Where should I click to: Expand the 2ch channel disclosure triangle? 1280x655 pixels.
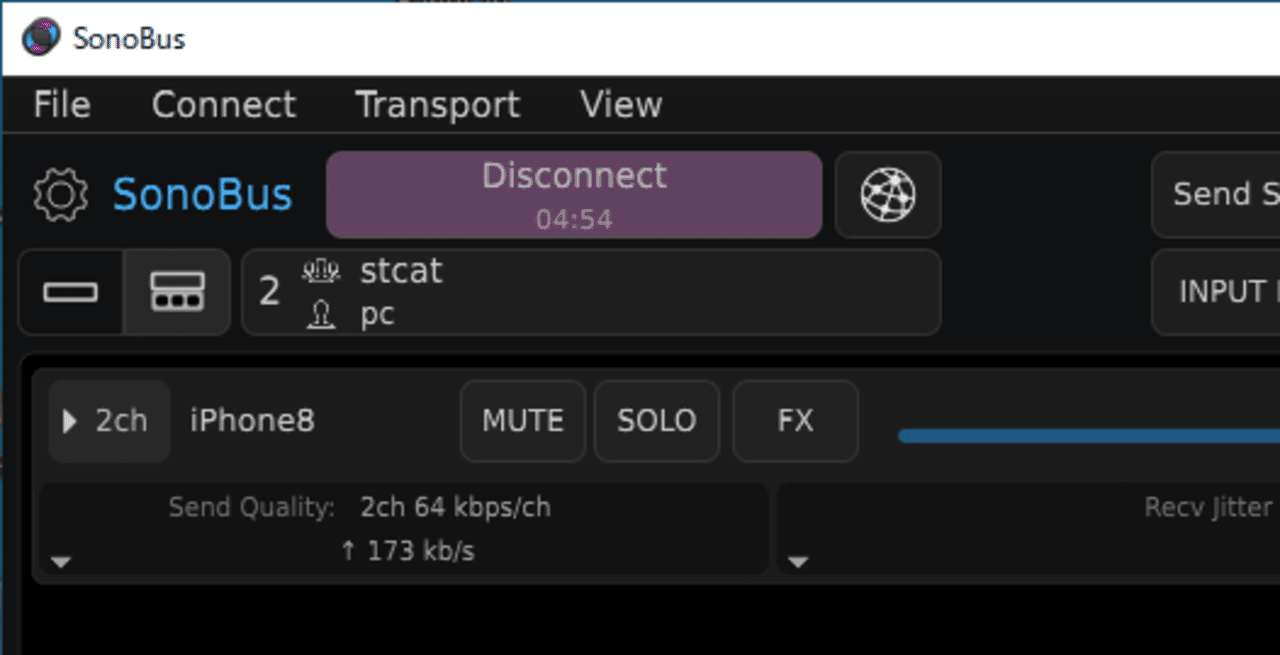[x=70, y=421]
